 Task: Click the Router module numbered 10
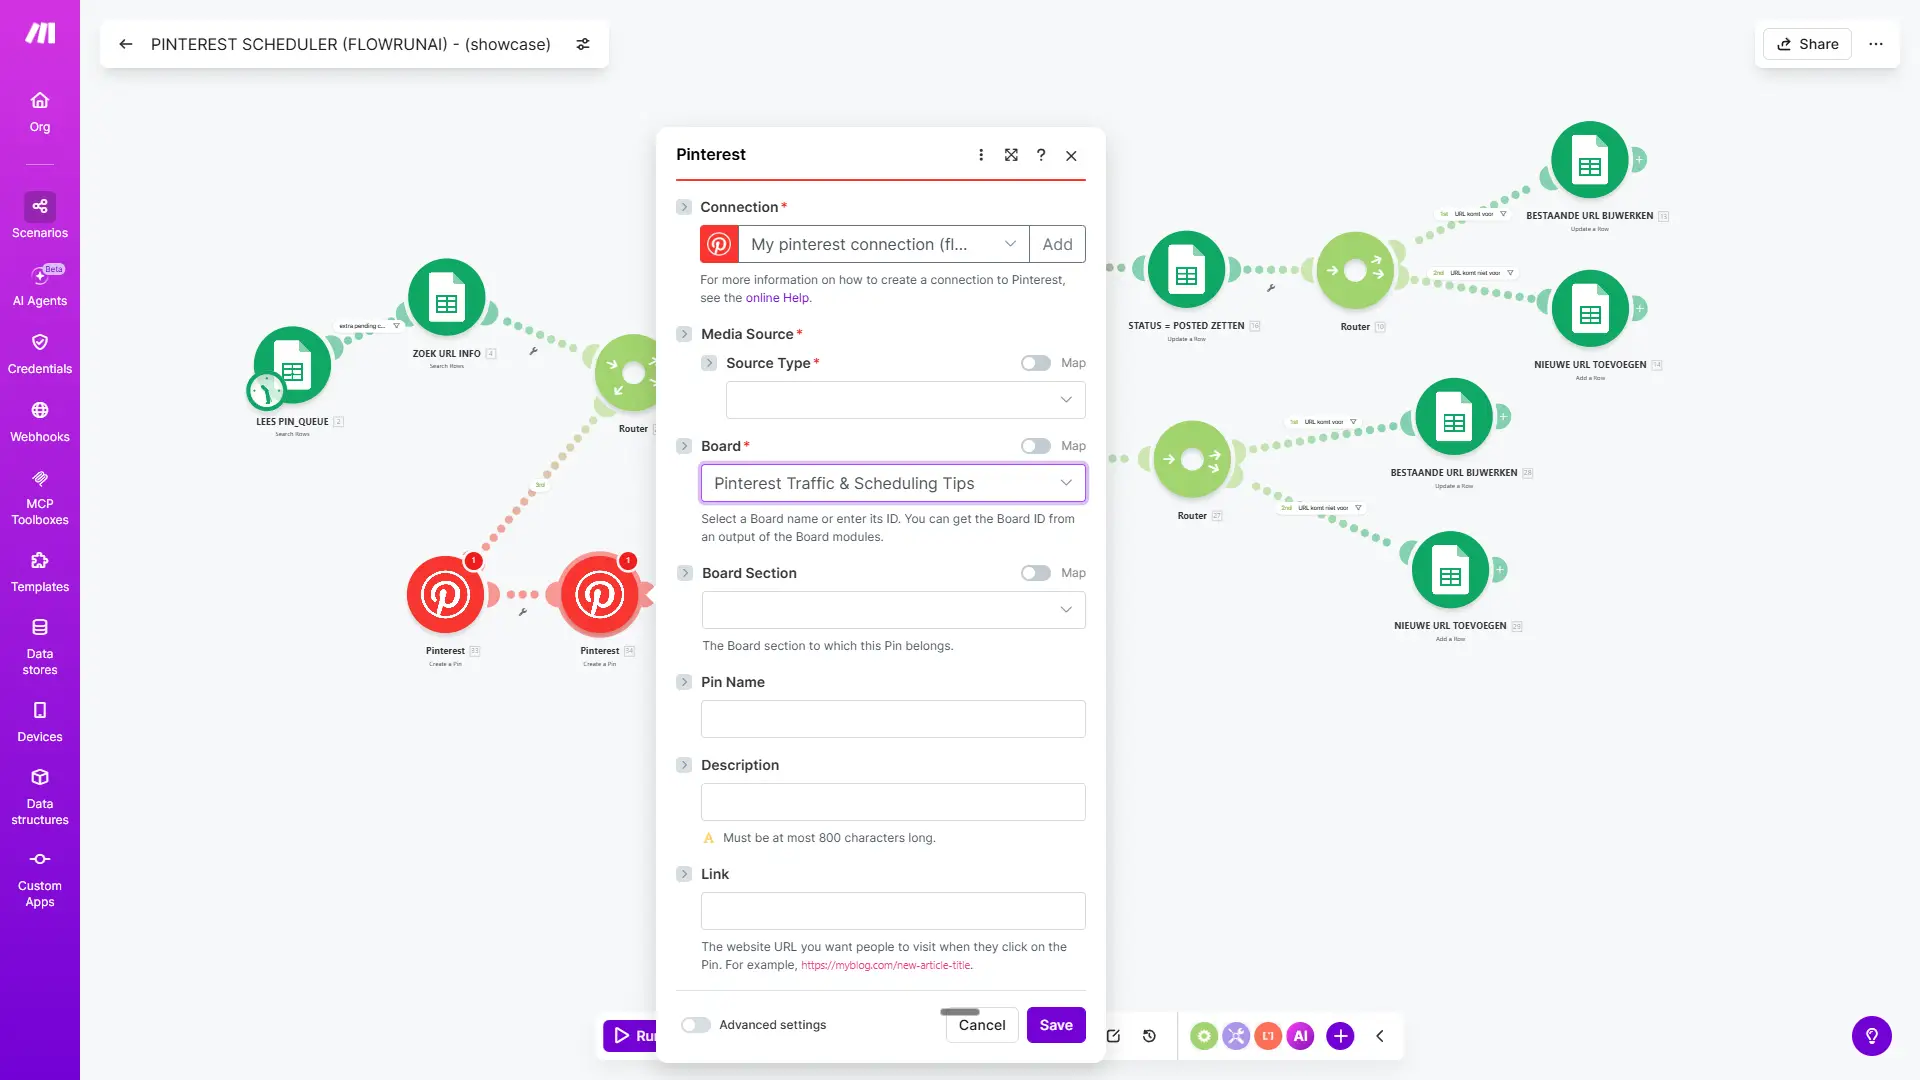[x=1355, y=270]
